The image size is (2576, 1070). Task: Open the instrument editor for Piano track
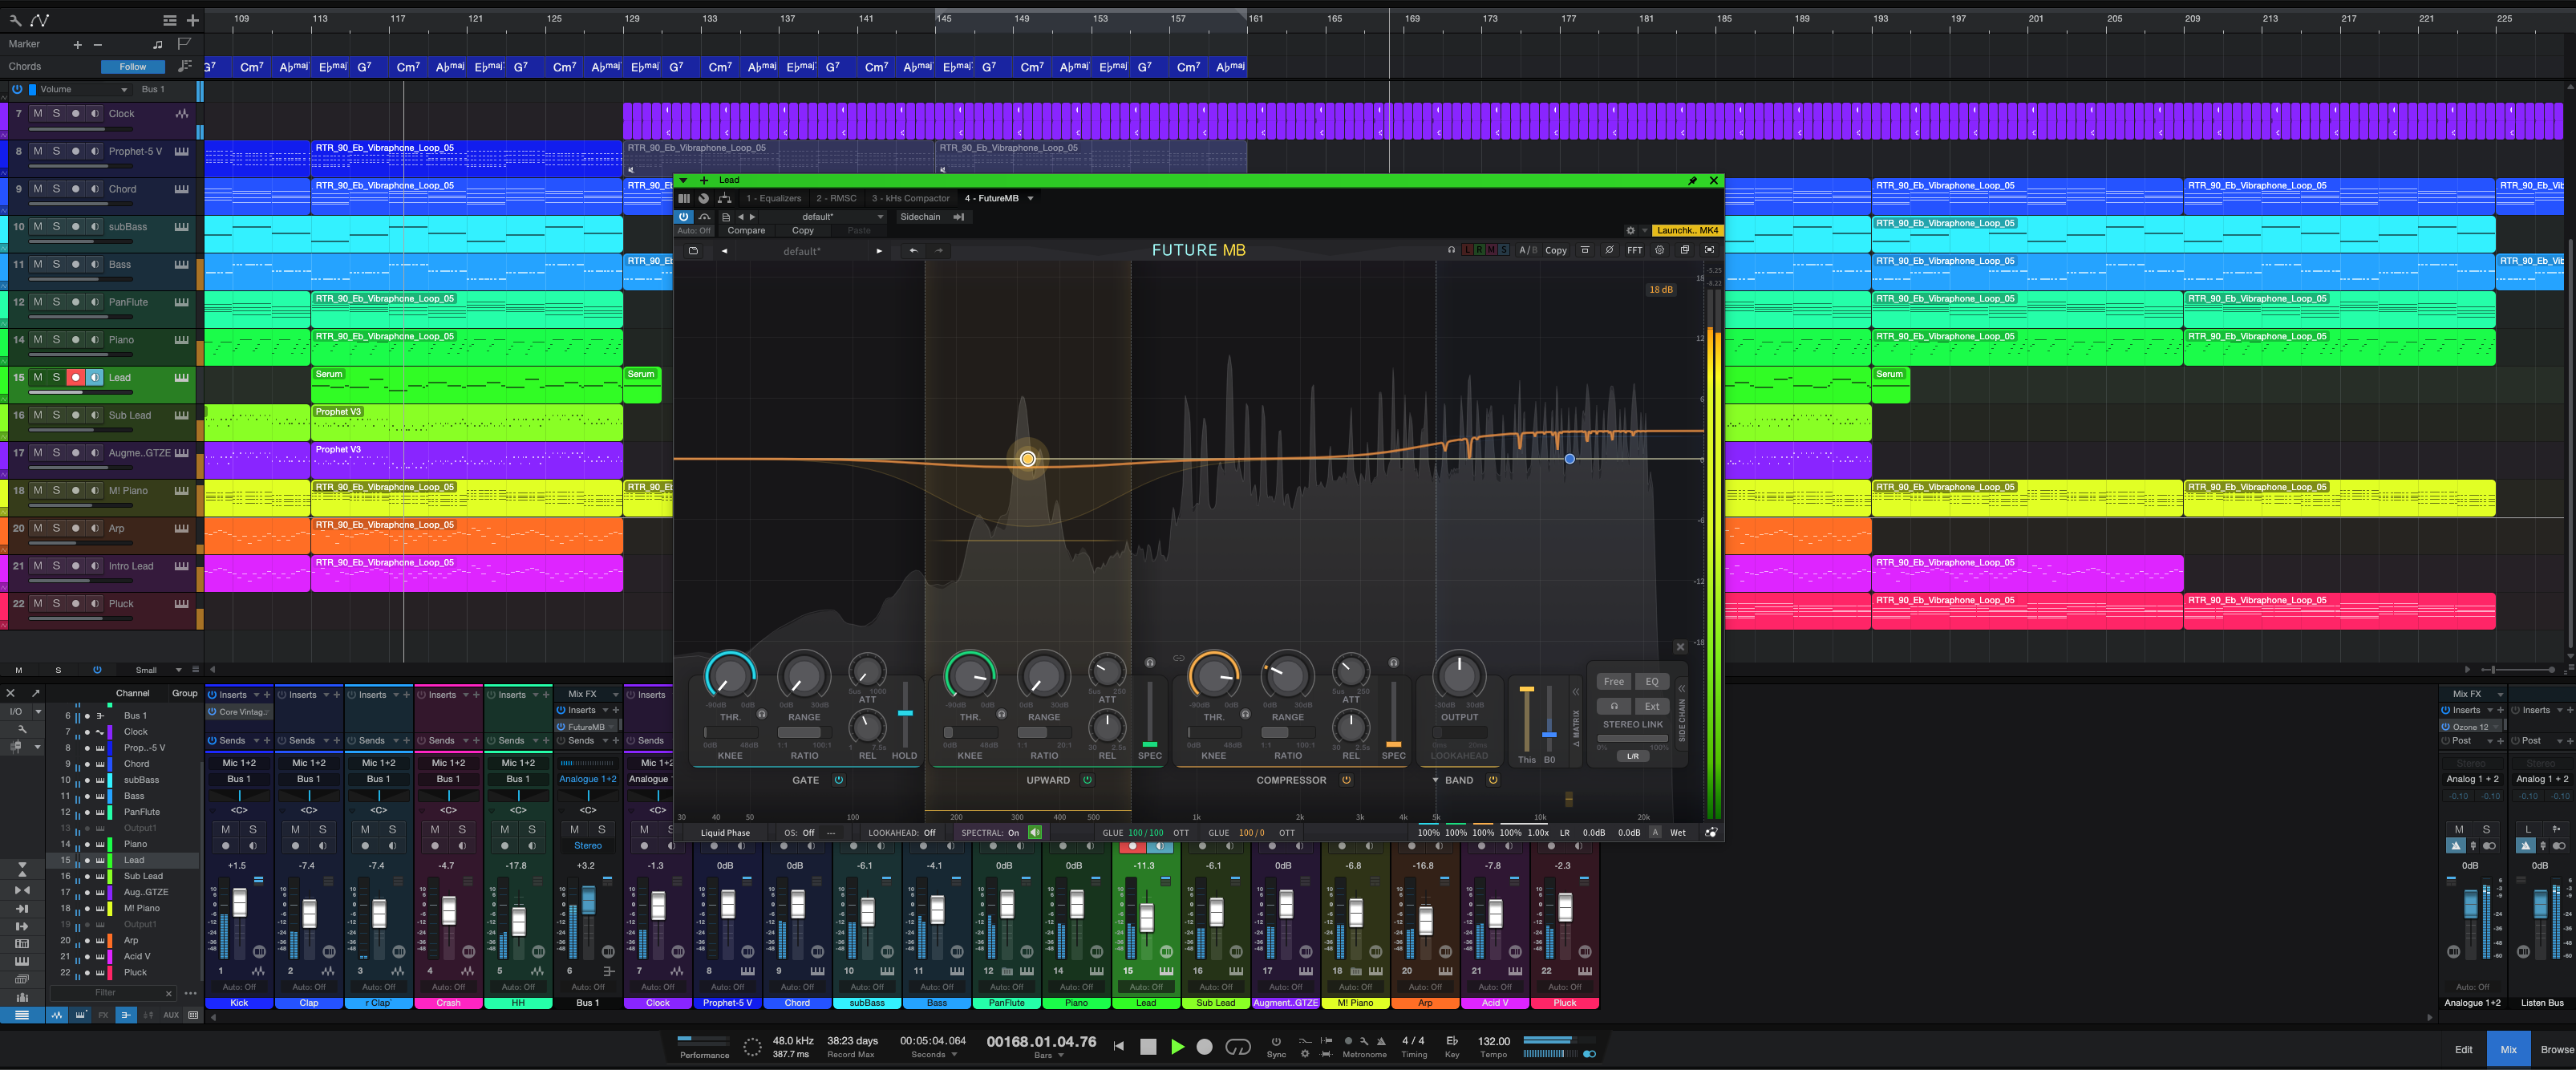click(181, 340)
